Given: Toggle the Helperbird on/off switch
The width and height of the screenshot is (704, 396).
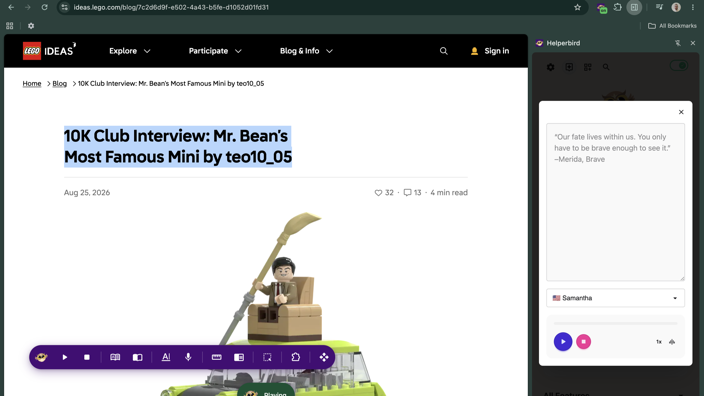Looking at the screenshot, I should pos(678,66).
